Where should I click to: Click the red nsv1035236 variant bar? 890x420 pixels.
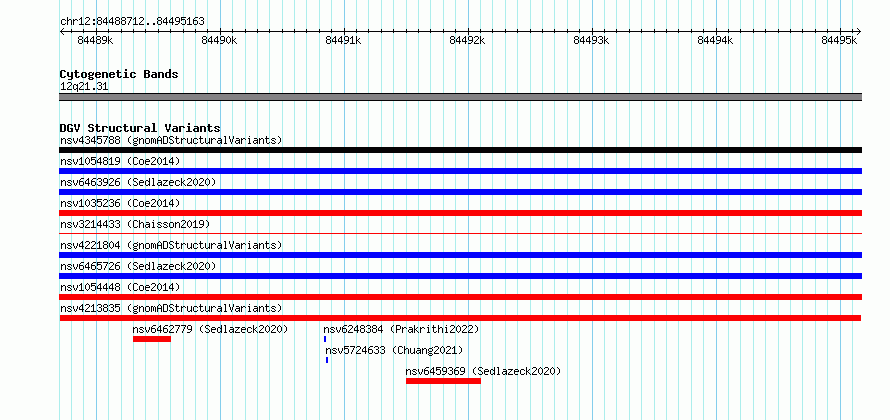click(x=460, y=213)
